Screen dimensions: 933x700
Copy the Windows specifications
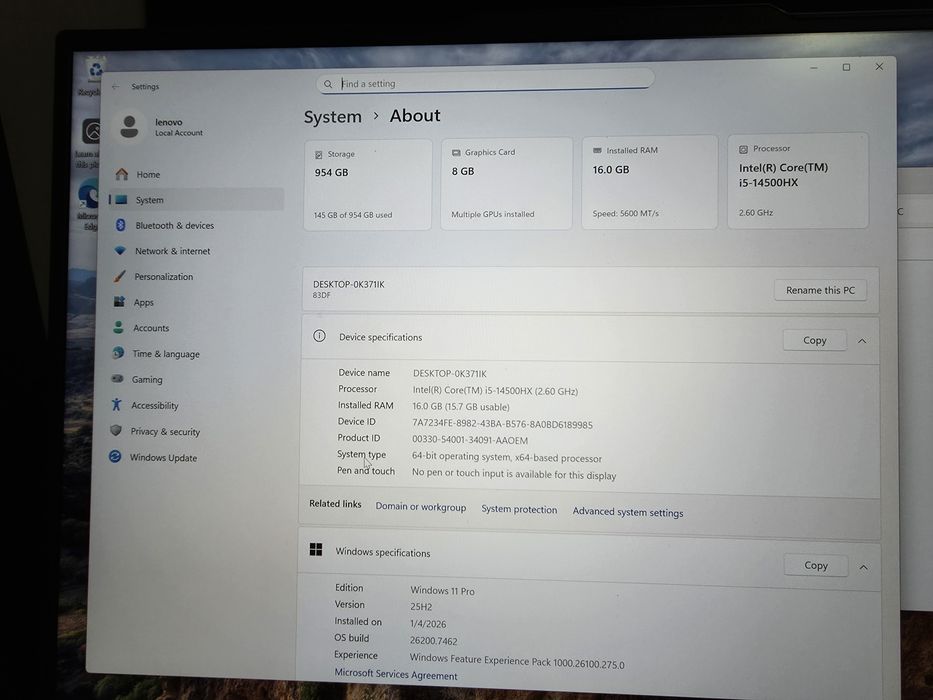816,565
